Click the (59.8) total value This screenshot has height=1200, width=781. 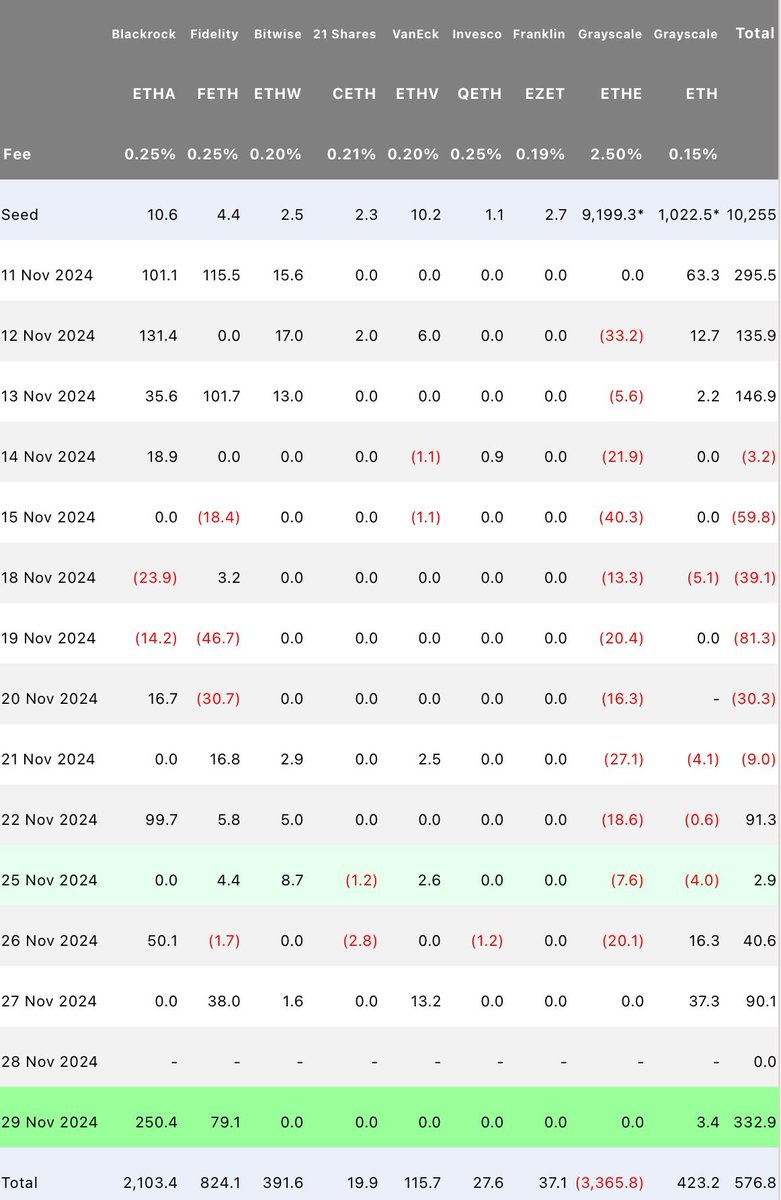pyautogui.click(x=754, y=517)
